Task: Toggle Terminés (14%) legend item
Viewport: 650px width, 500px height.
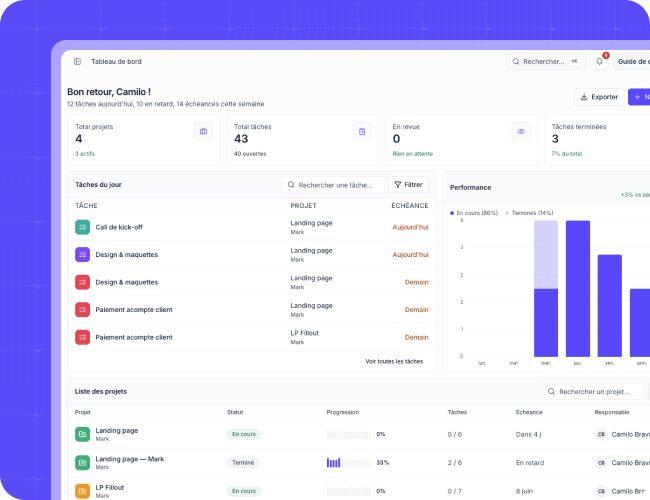Action: (529, 213)
